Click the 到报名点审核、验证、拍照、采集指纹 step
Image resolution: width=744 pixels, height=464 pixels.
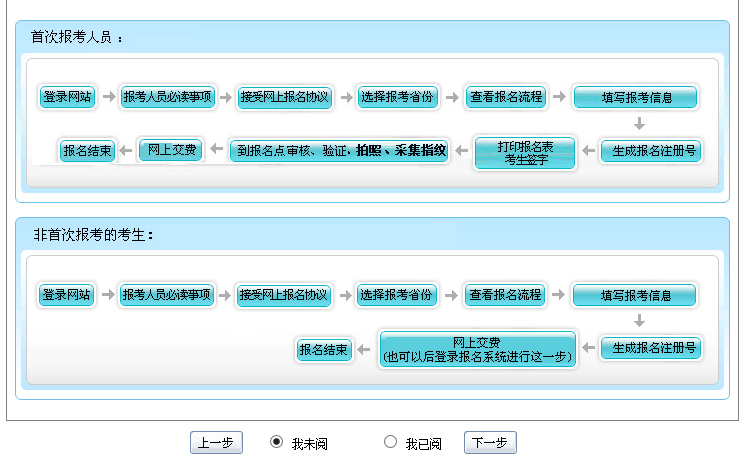(339, 151)
